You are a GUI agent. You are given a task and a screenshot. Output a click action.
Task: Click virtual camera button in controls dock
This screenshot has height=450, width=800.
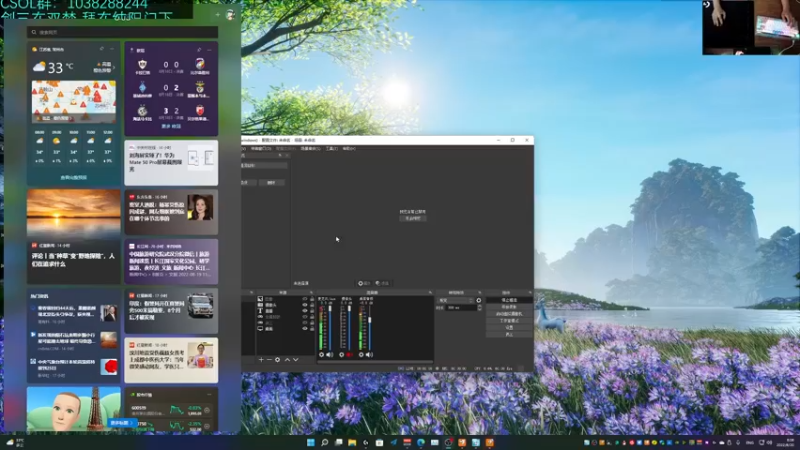(509, 314)
